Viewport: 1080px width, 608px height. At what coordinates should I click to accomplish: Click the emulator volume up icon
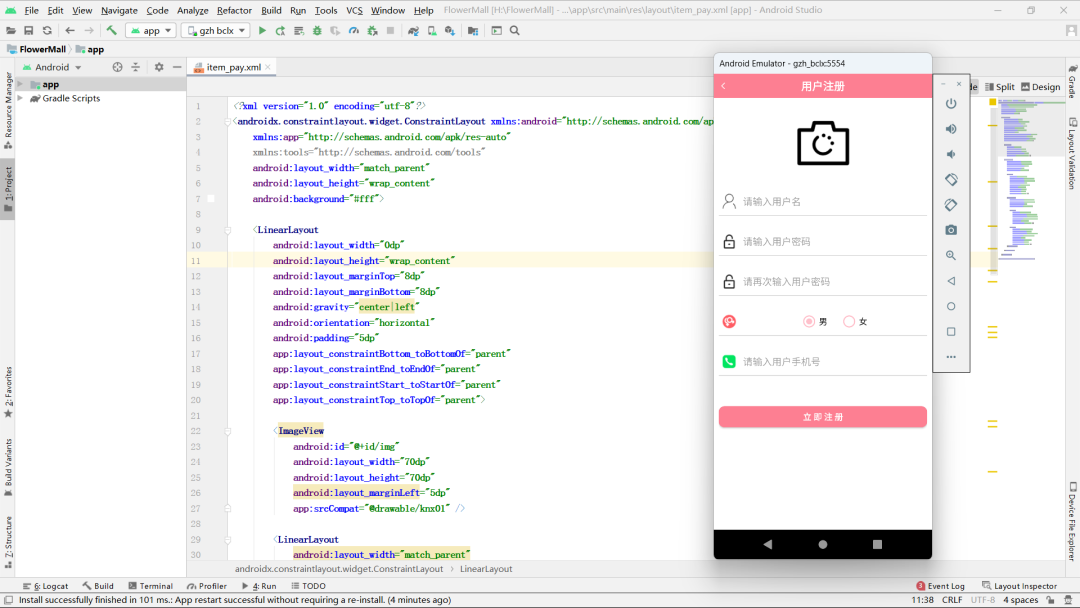(x=951, y=129)
